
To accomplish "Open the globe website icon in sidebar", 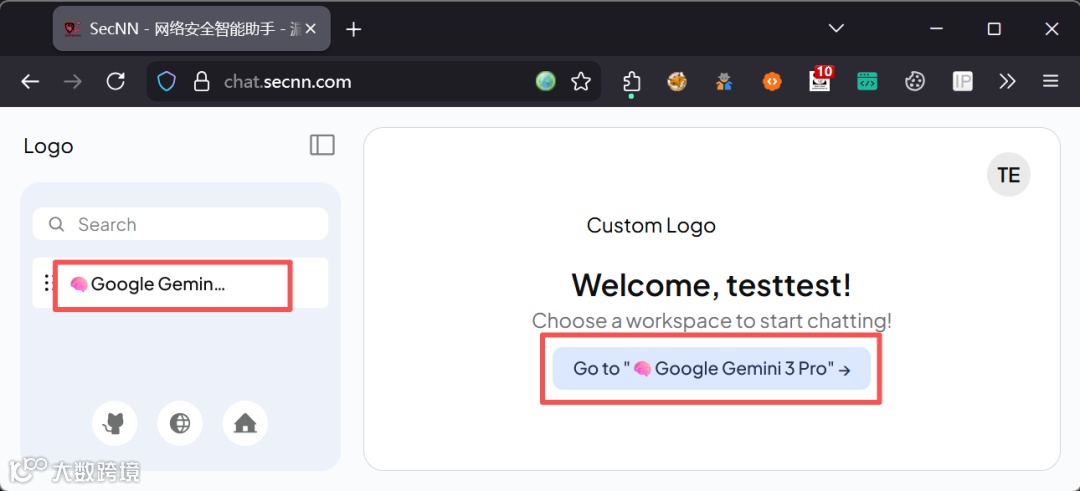I will 180,423.
